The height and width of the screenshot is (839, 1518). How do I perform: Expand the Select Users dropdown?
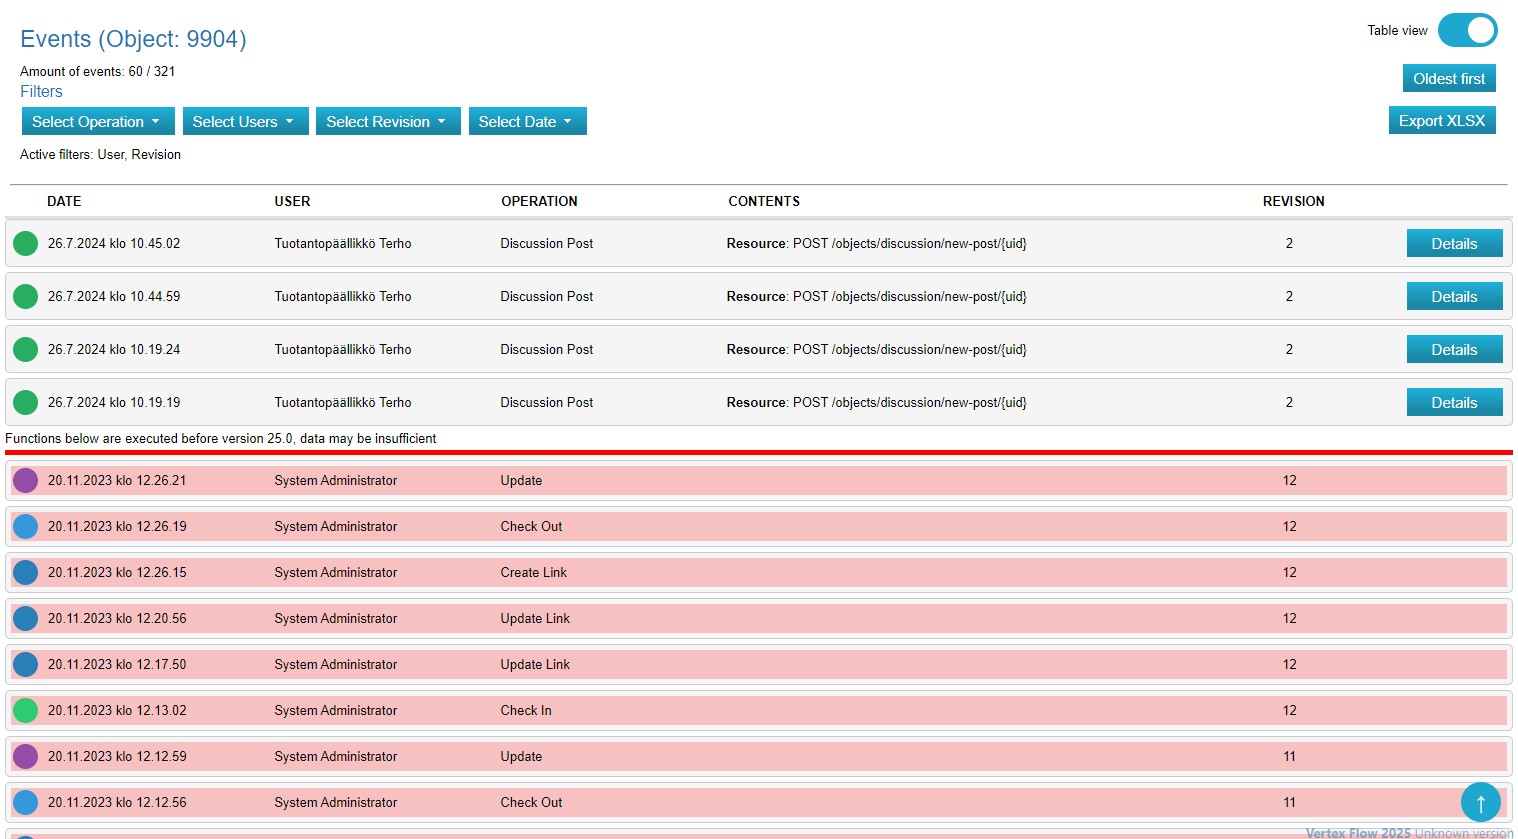coord(244,121)
